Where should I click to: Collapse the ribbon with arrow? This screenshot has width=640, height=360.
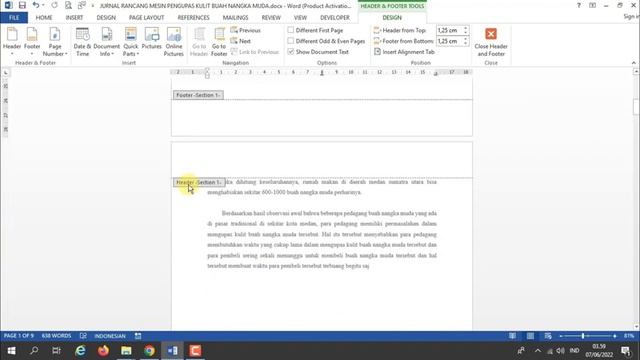point(633,62)
